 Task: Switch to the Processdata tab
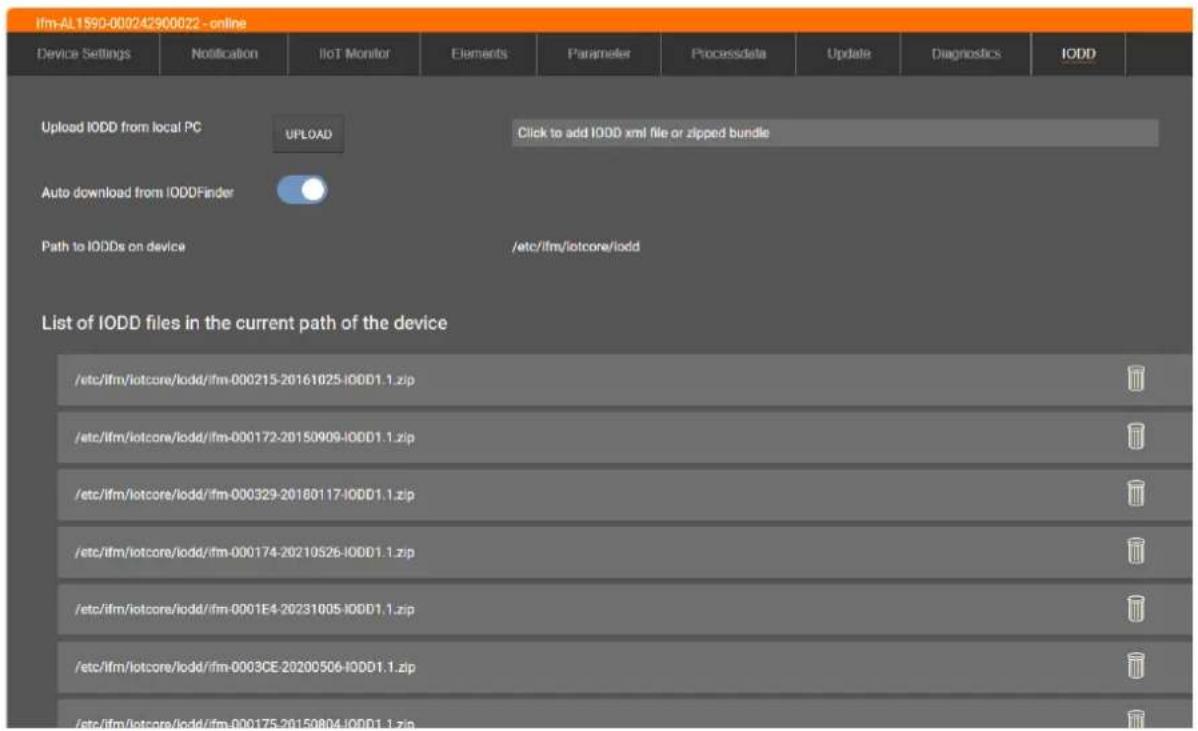pos(728,53)
